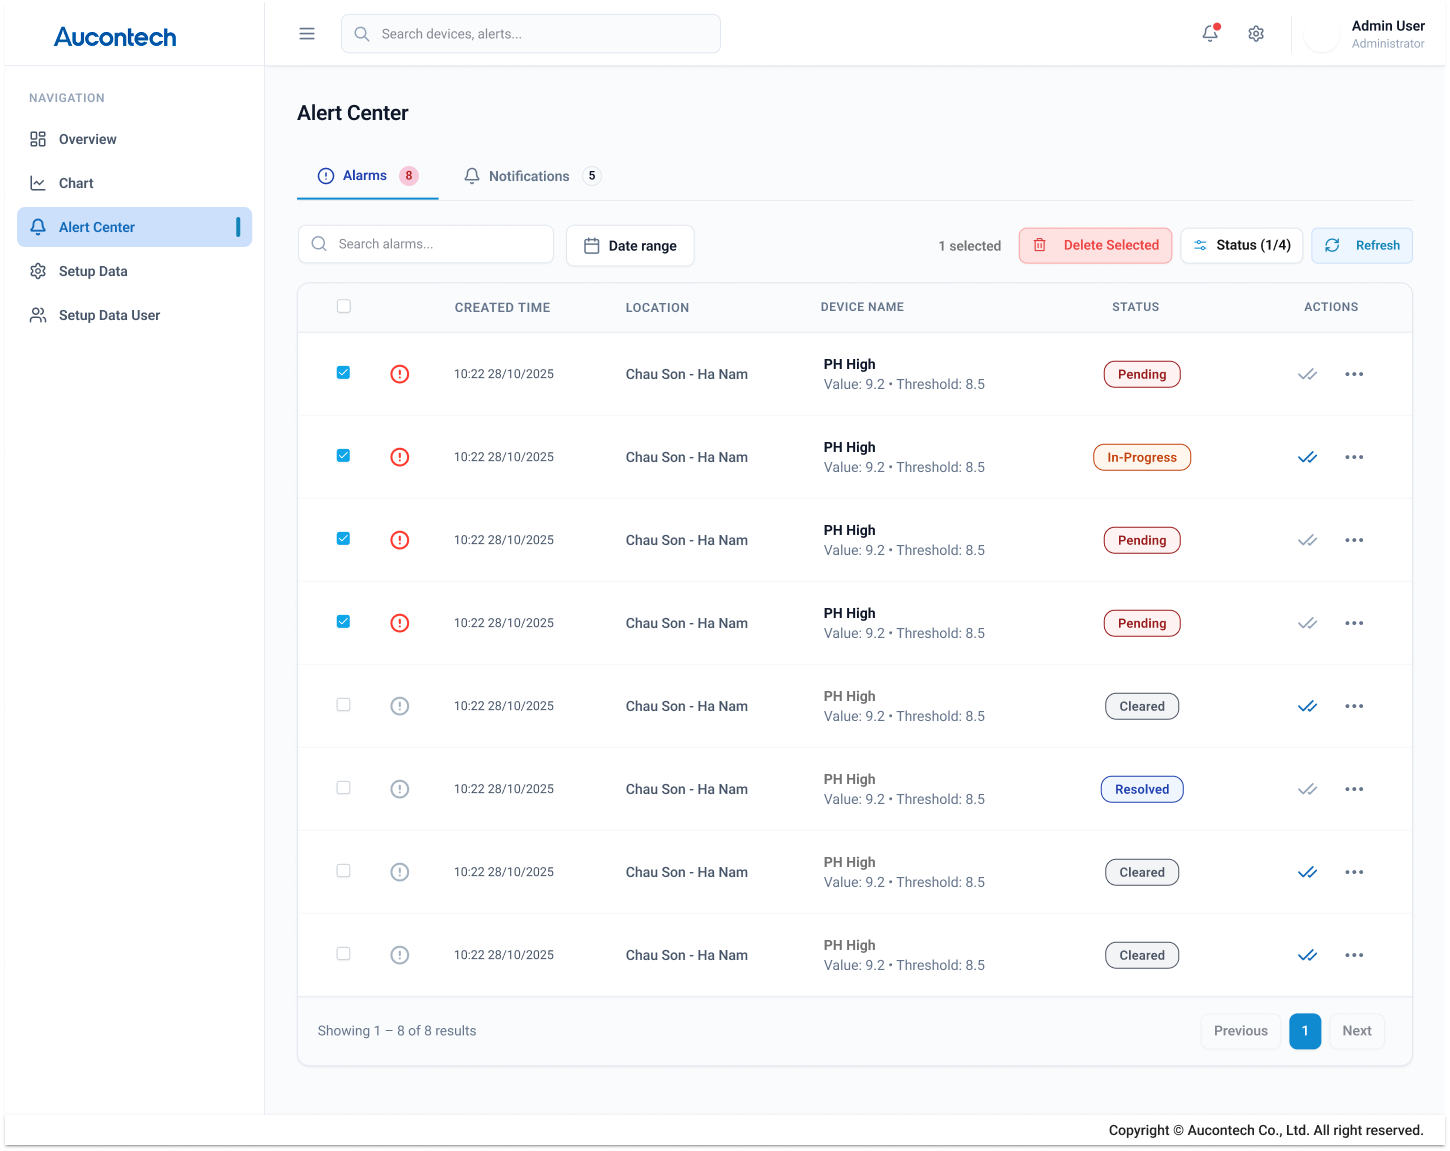The height and width of the screenshot is (1151, 1450).
Task: Click trash icon in Delete Selected
Action: (1040, 245)
